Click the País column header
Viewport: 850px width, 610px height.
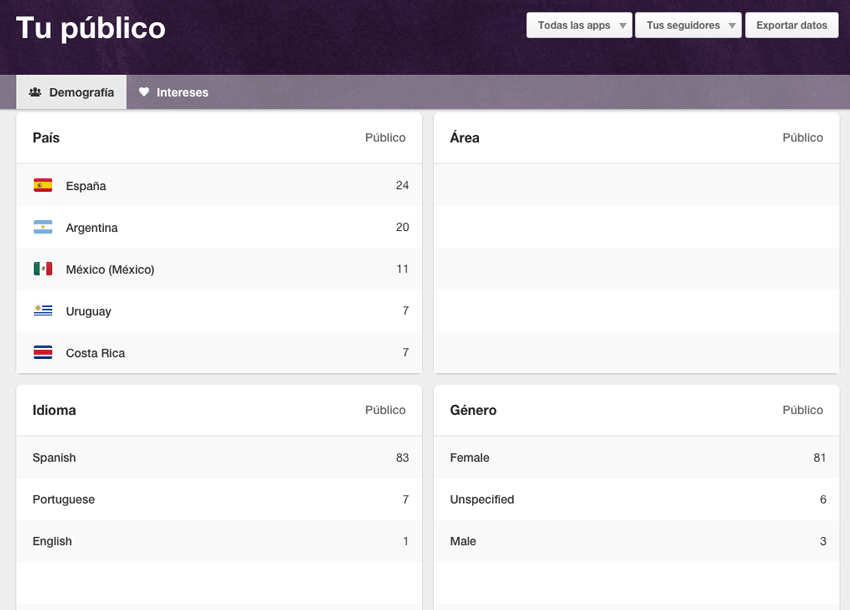pos(46,138)
